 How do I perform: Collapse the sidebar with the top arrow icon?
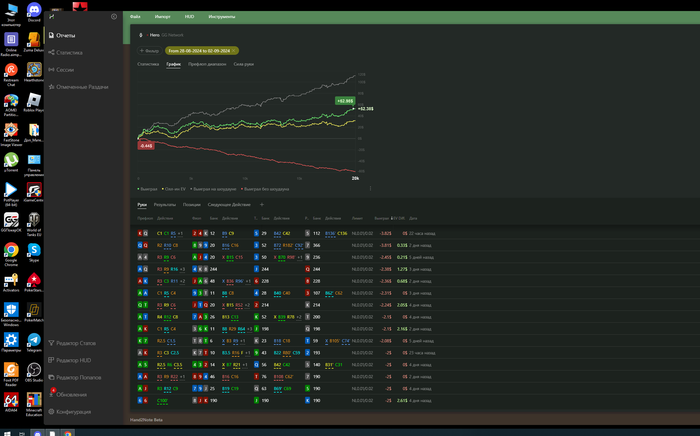114,17
